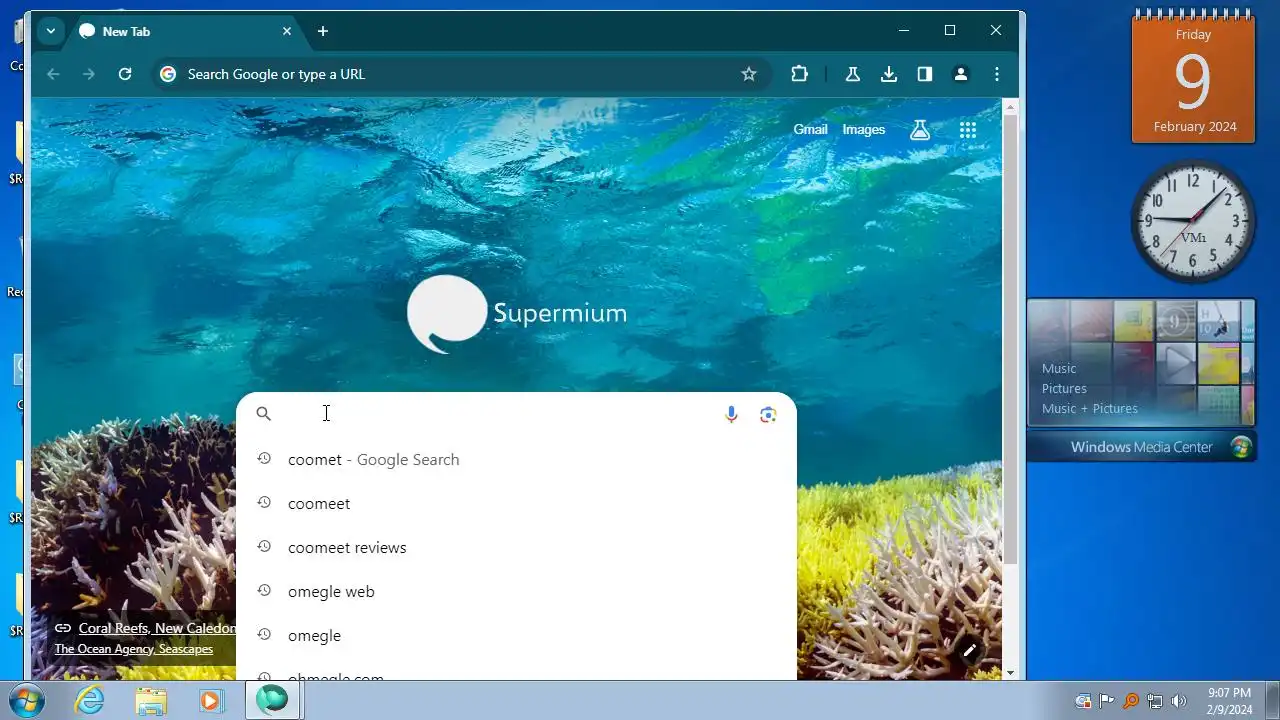1280x720 pixels.
Task: Select the 'coomeet' suggestion
Action: click(516, 504)
